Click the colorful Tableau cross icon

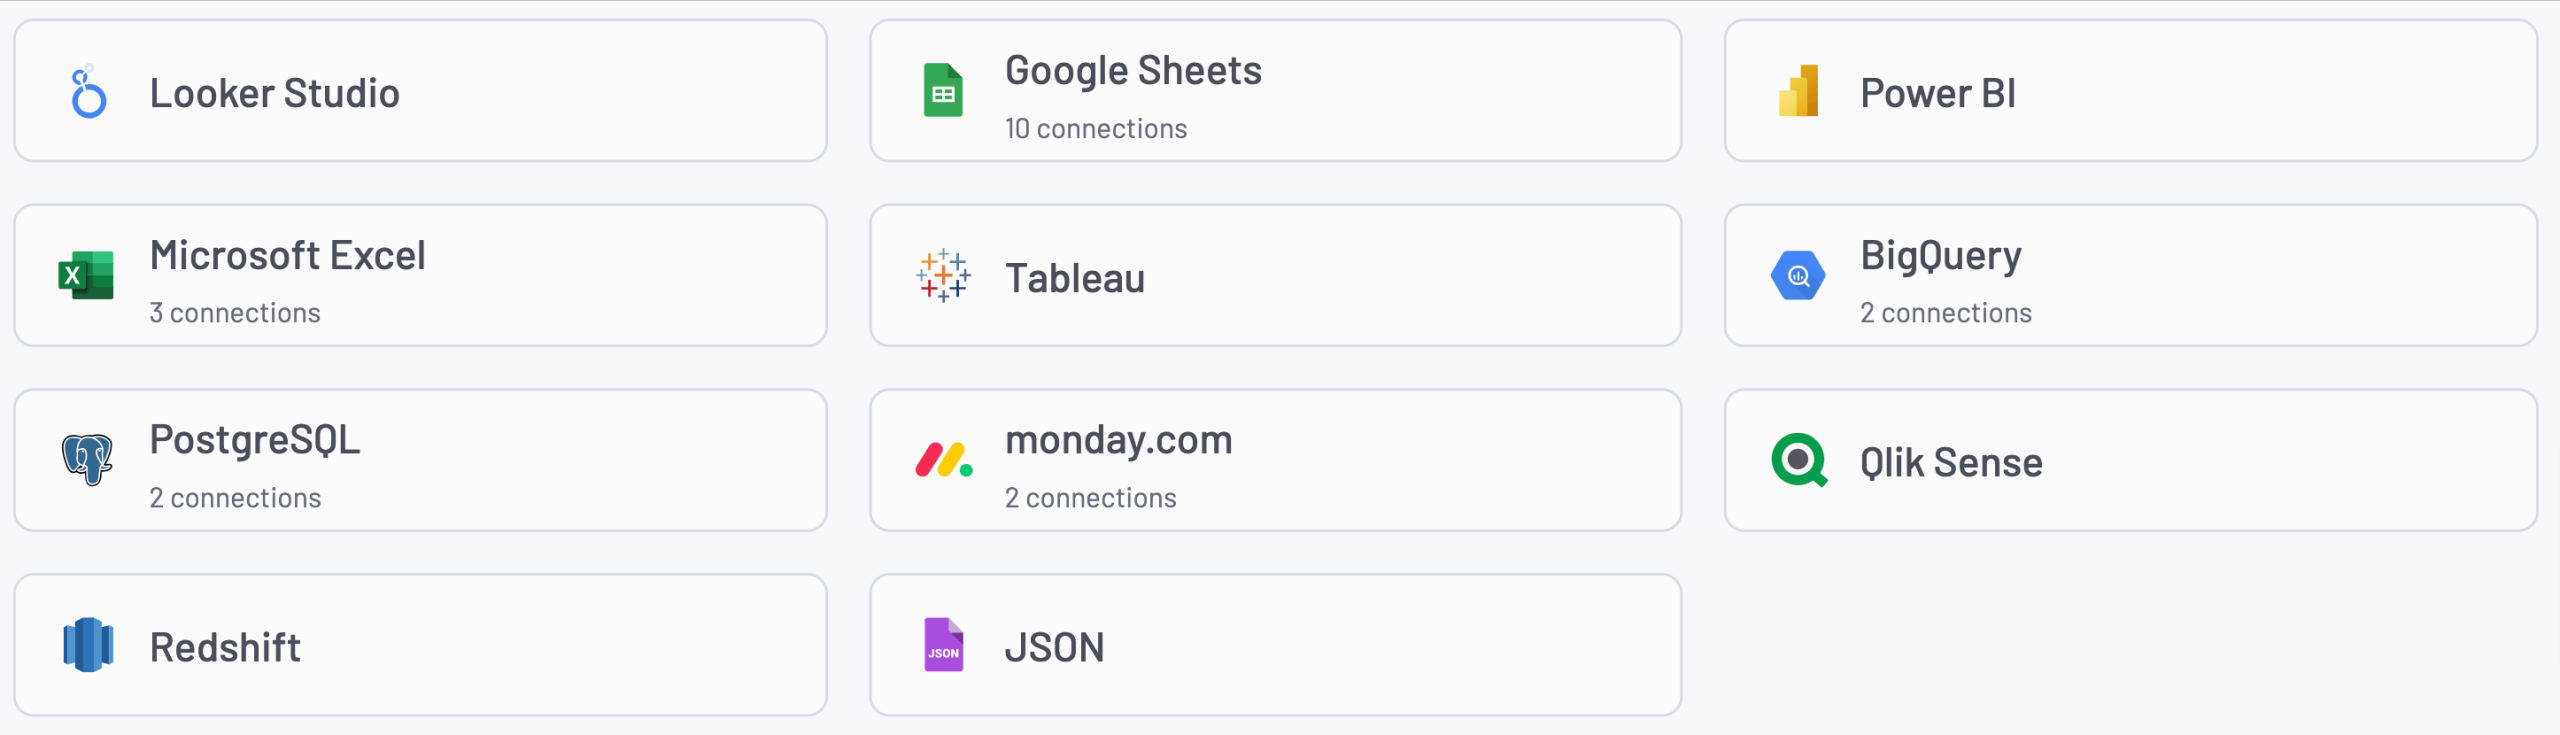[x=942, y=276]
